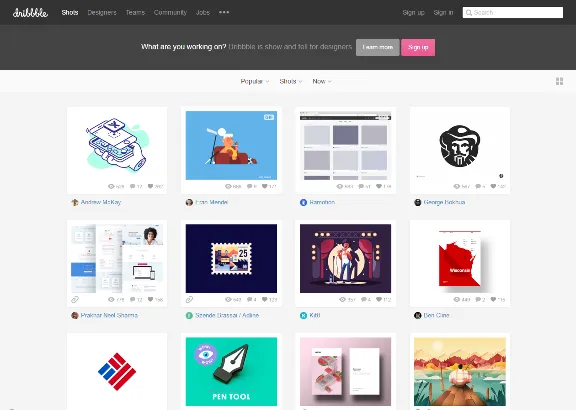This screenshot has height=410, width=576.
Task: Click views eye icon on Andrew McKay's shot
Action: tap(111, 186)
